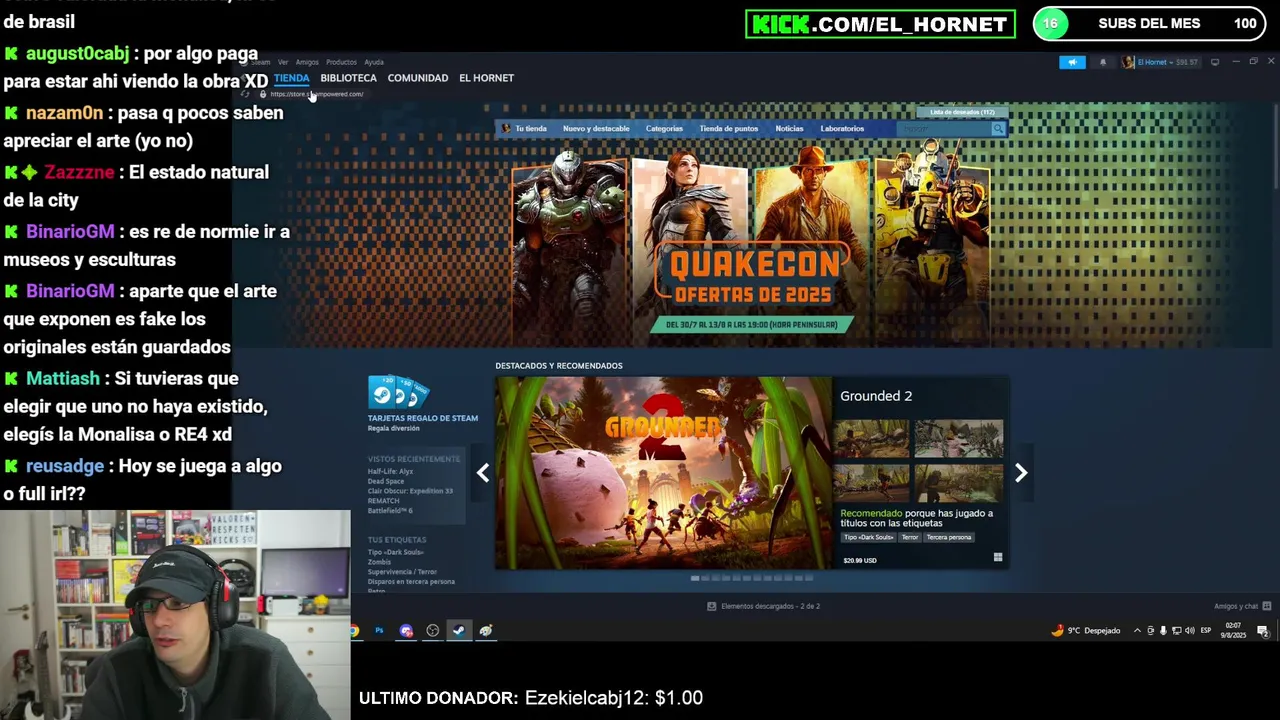
Task: Click the store search magnifier icon
Action: 998,129
